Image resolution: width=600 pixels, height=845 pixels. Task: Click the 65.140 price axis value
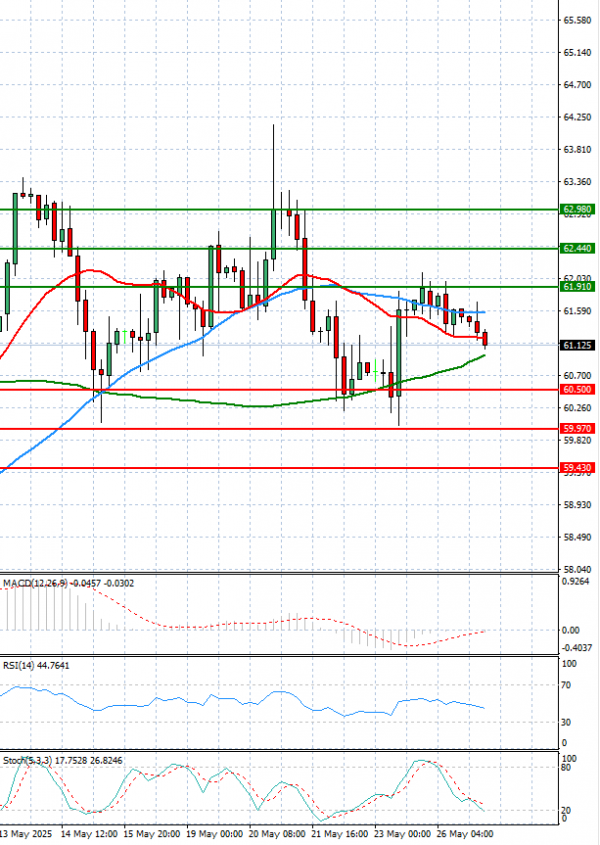pyautogui.click(x=577, y=53)
